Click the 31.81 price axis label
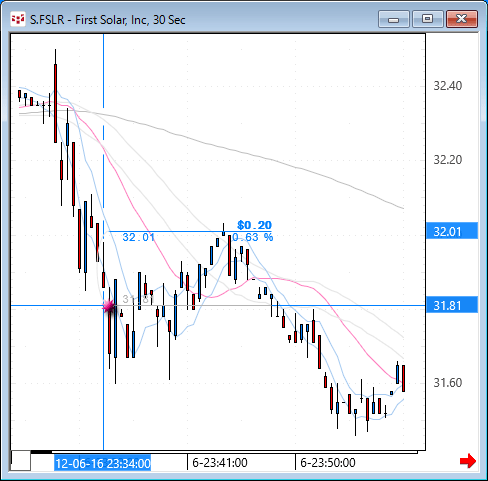The image size is (488, 481). point(452,305)
